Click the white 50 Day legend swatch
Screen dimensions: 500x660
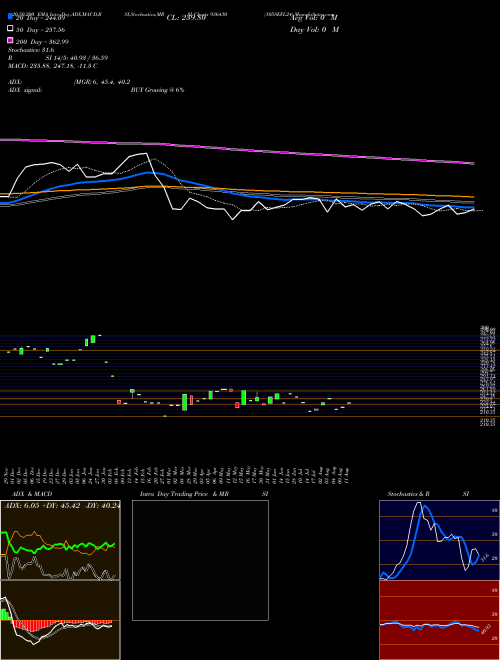11,29
